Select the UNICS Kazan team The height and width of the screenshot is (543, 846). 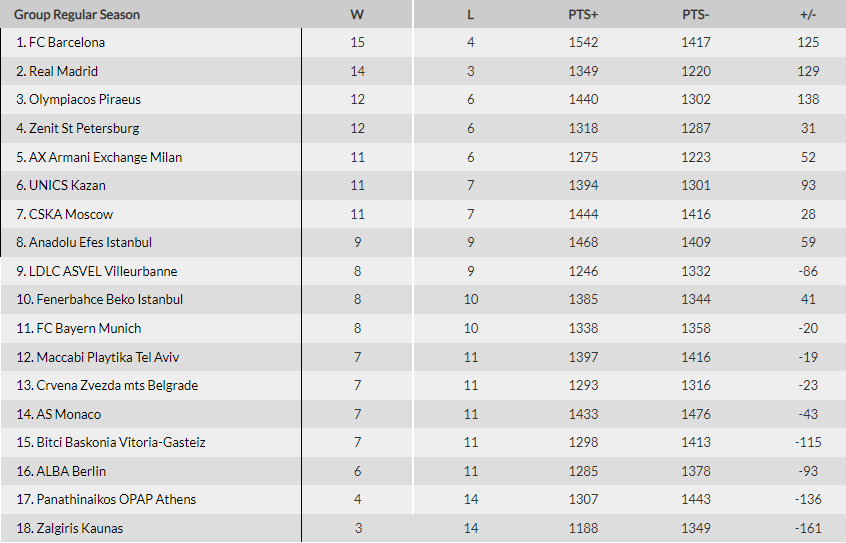67,186
